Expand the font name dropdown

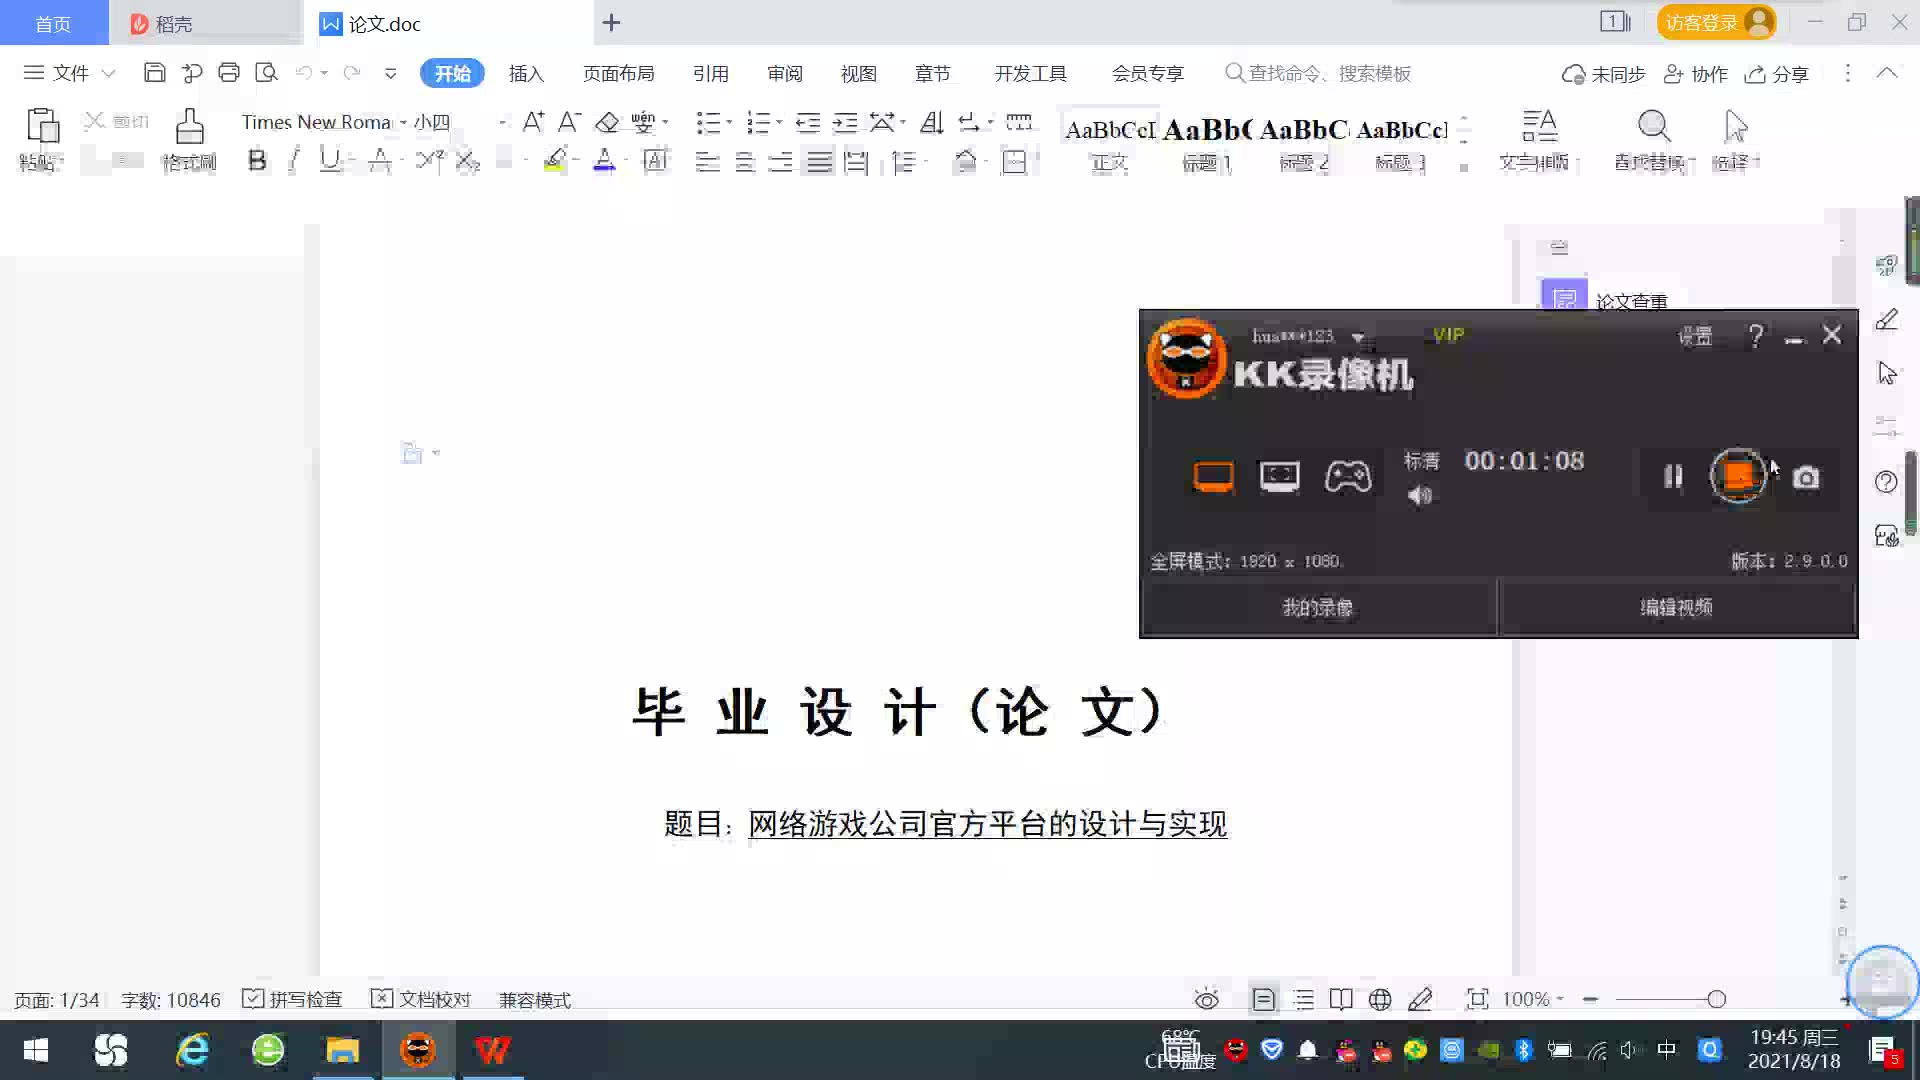click(403, 122)
